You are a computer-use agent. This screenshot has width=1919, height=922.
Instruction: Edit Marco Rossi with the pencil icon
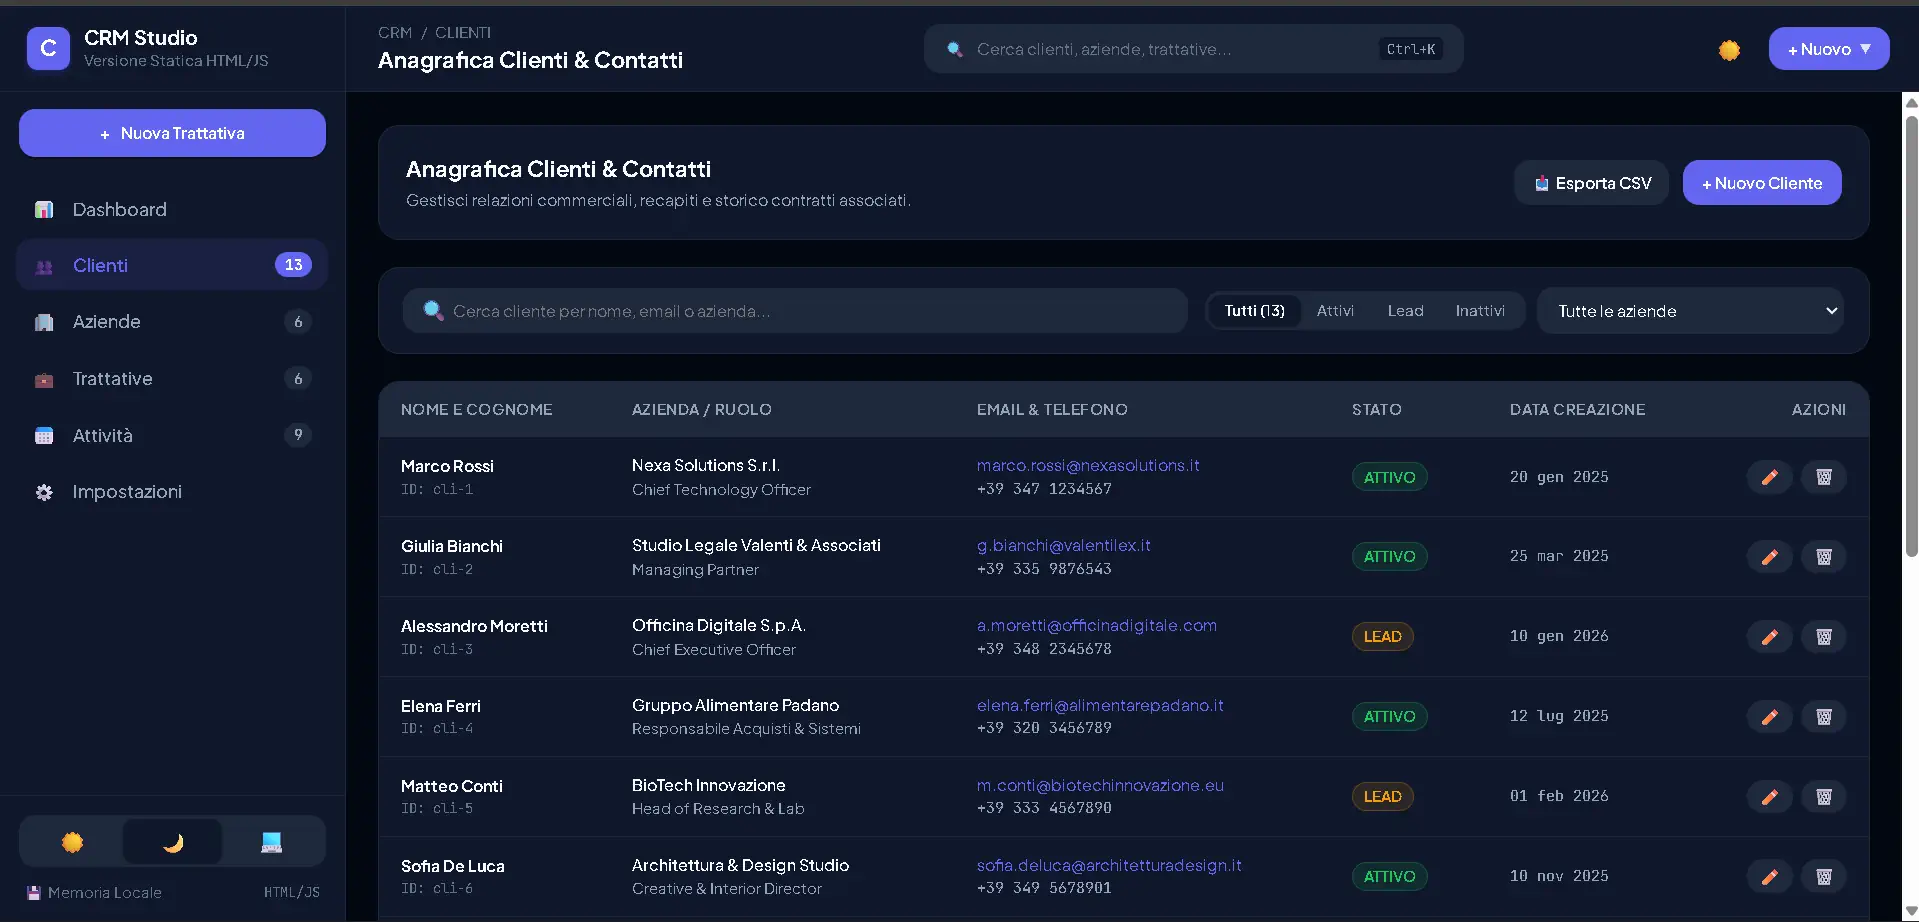tap(1769, 477)
